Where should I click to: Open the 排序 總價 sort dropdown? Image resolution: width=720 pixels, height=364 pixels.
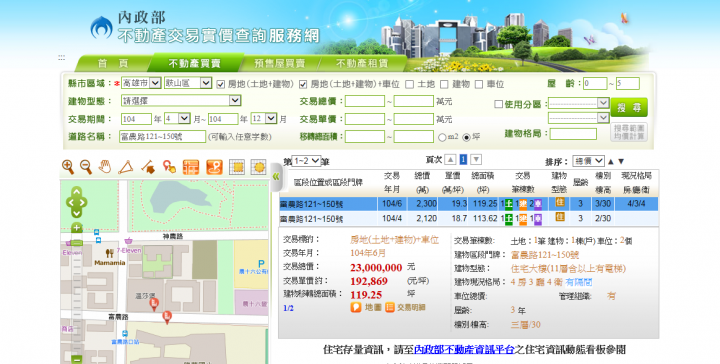588,161
